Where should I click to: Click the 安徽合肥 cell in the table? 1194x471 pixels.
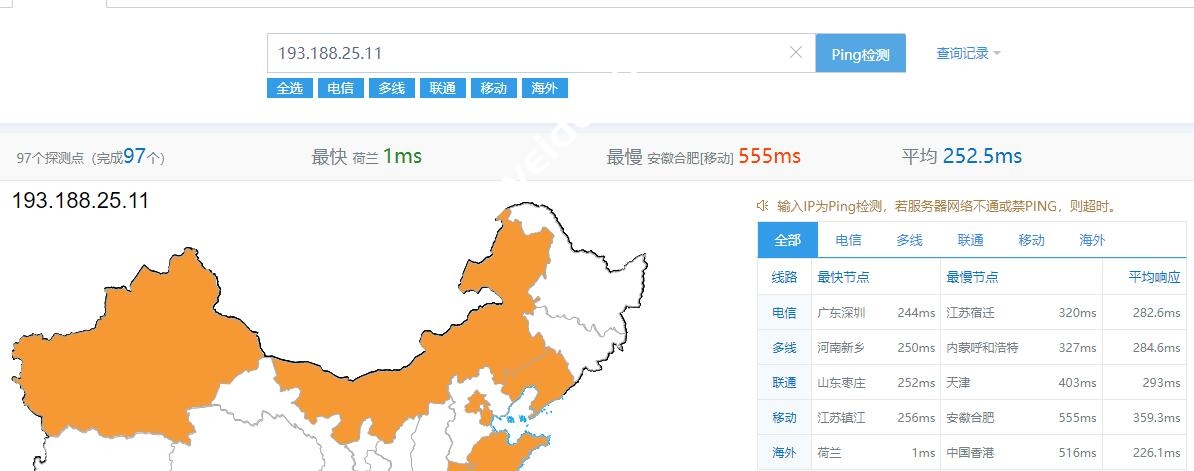pos(971,418)
